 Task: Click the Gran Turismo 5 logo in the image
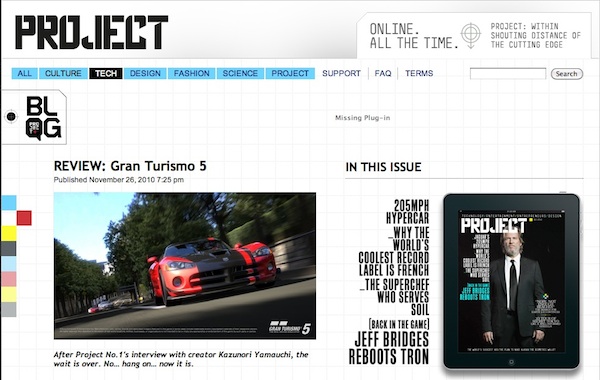pyautogui.click(x=290, y=328)
